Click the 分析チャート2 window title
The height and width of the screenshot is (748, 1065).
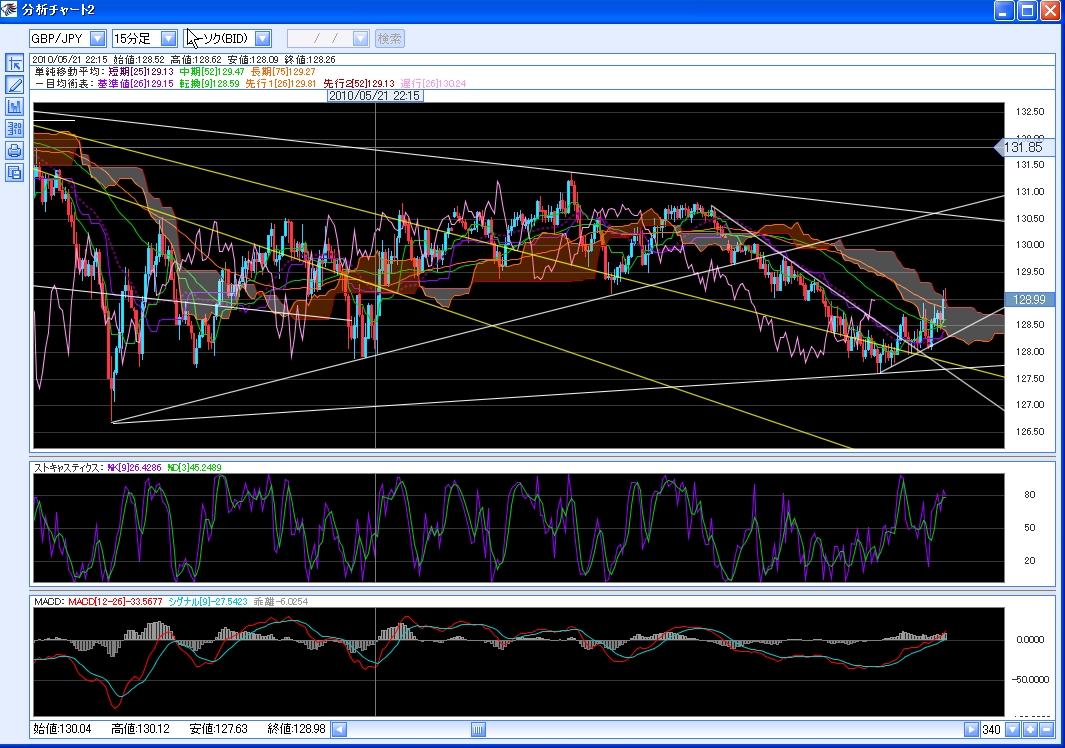click(58, 10)
